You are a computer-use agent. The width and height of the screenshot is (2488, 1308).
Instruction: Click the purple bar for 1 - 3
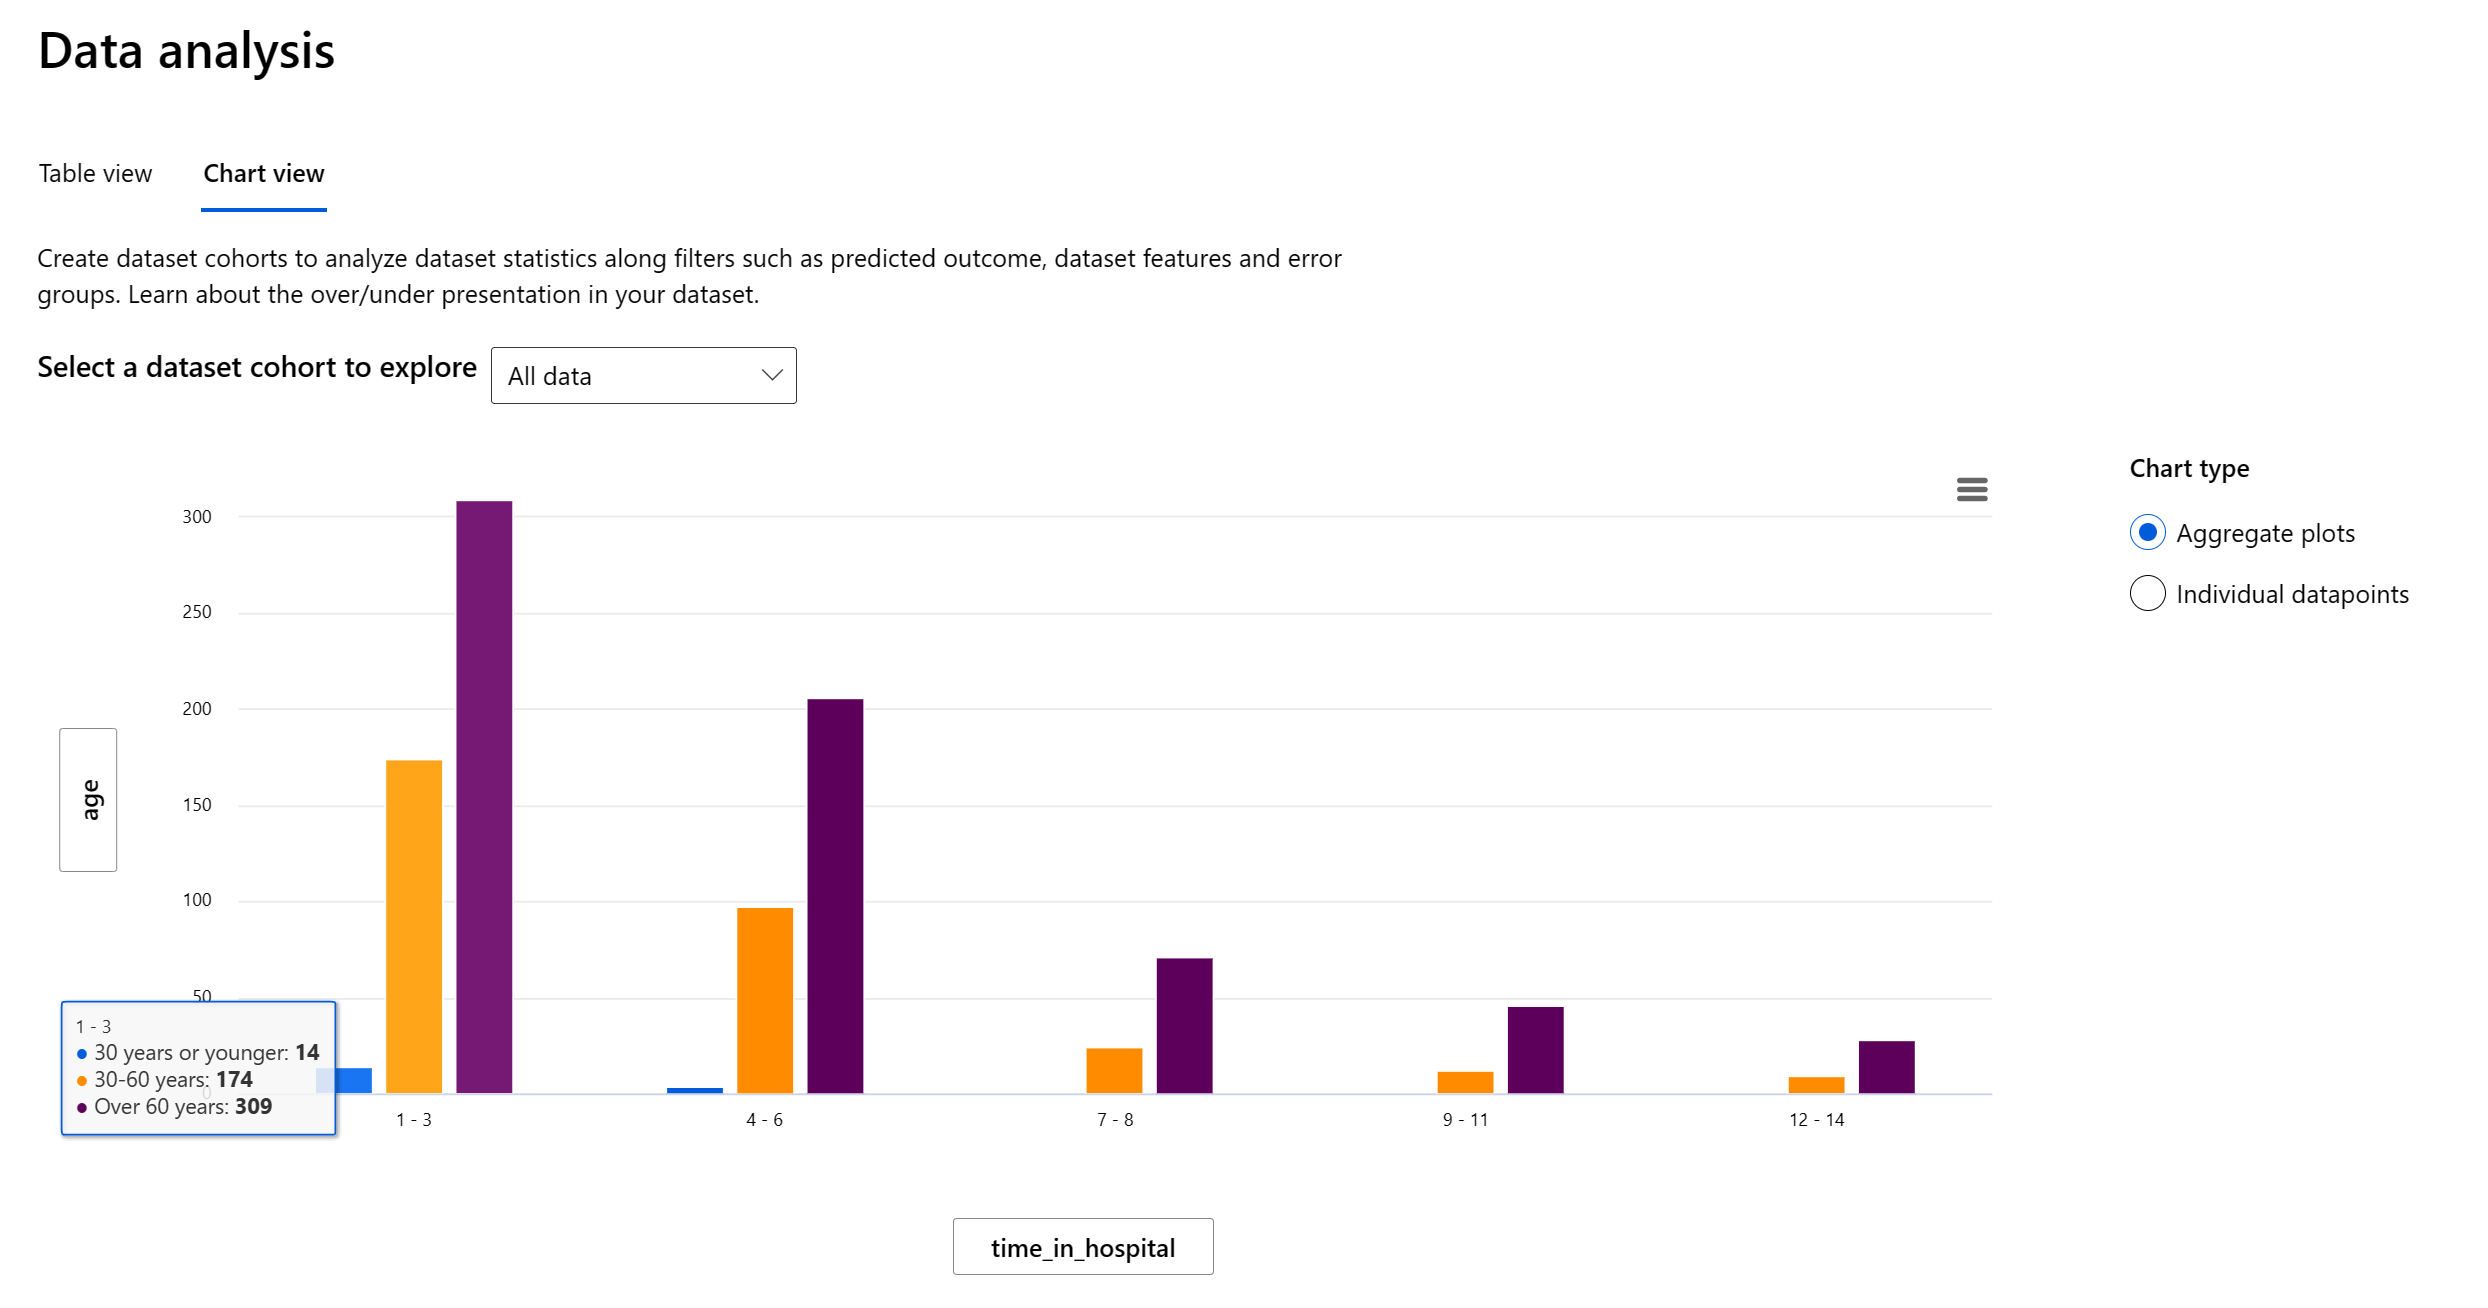click(x=484, y=796)
